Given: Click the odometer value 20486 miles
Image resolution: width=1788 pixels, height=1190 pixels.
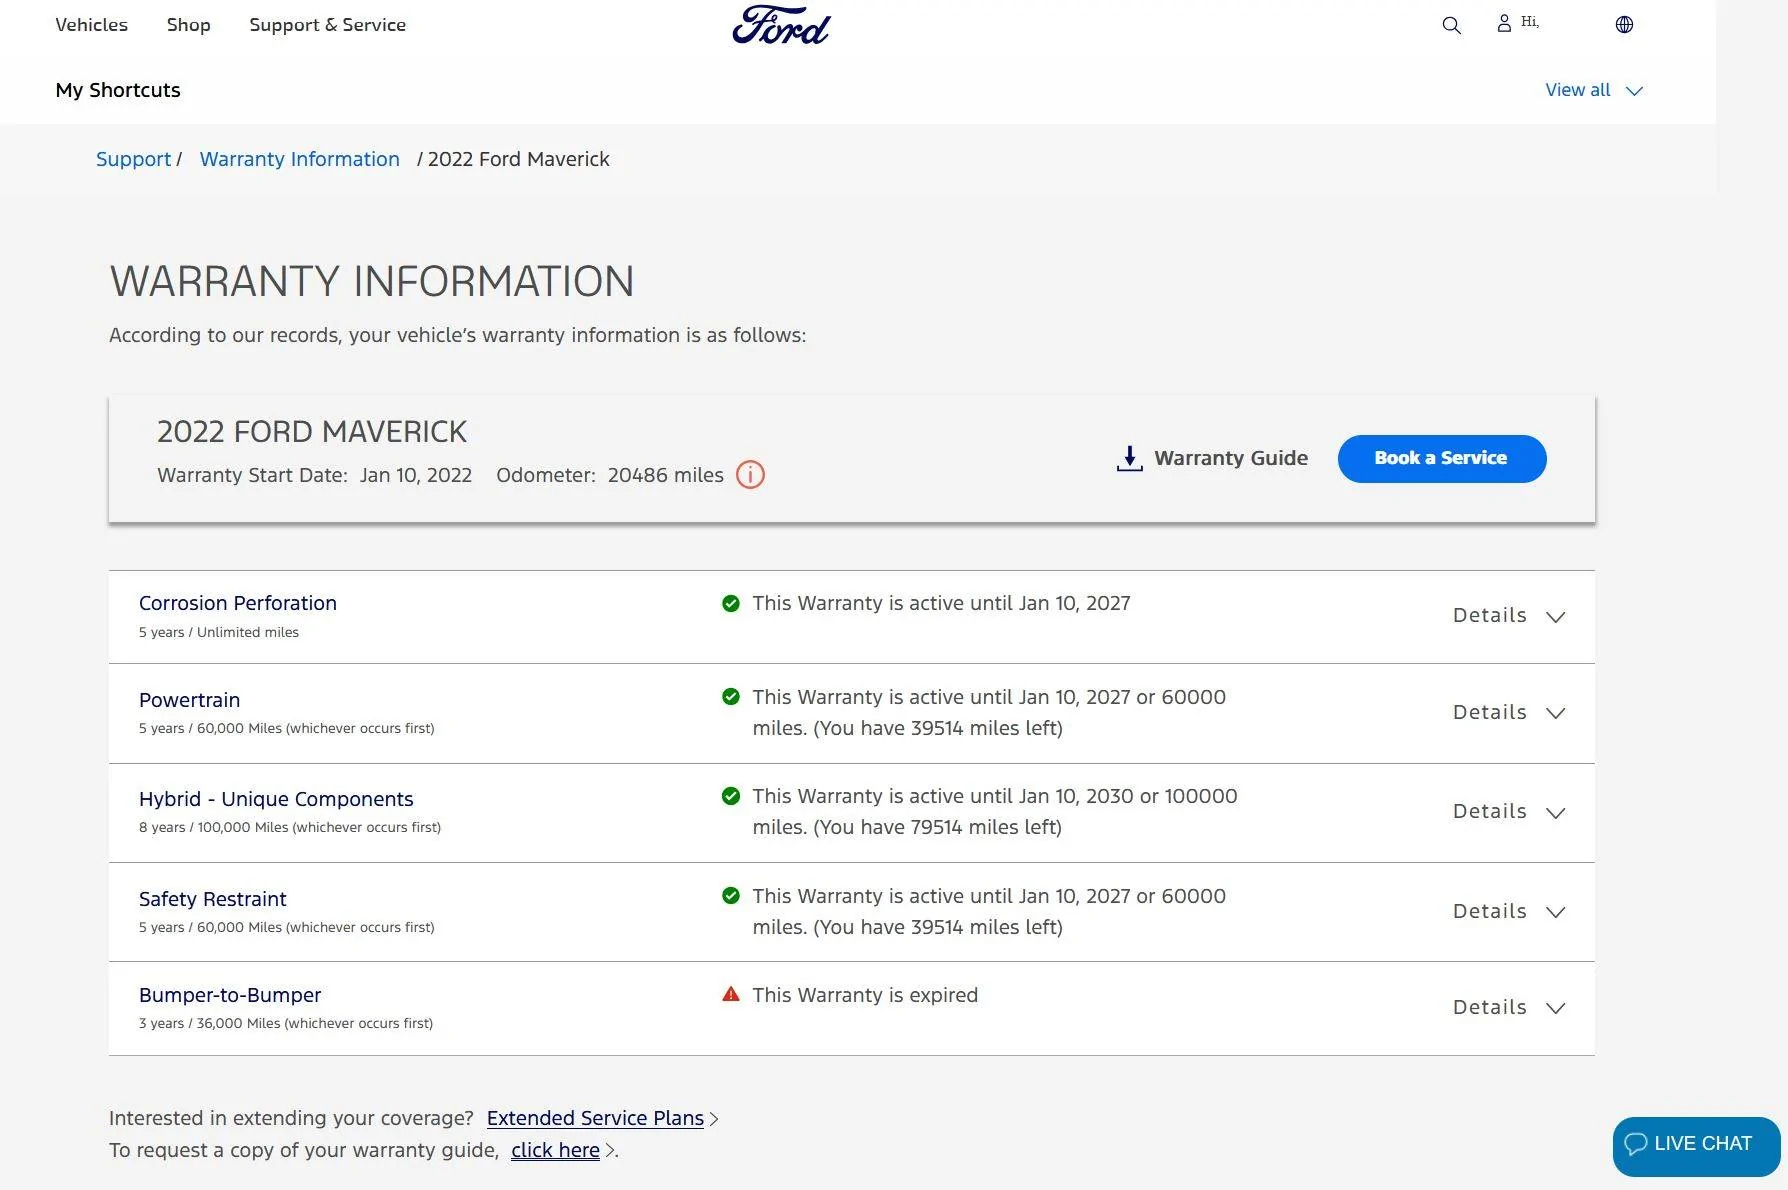Looking at the screenshot, I should (x=665, y=475).
